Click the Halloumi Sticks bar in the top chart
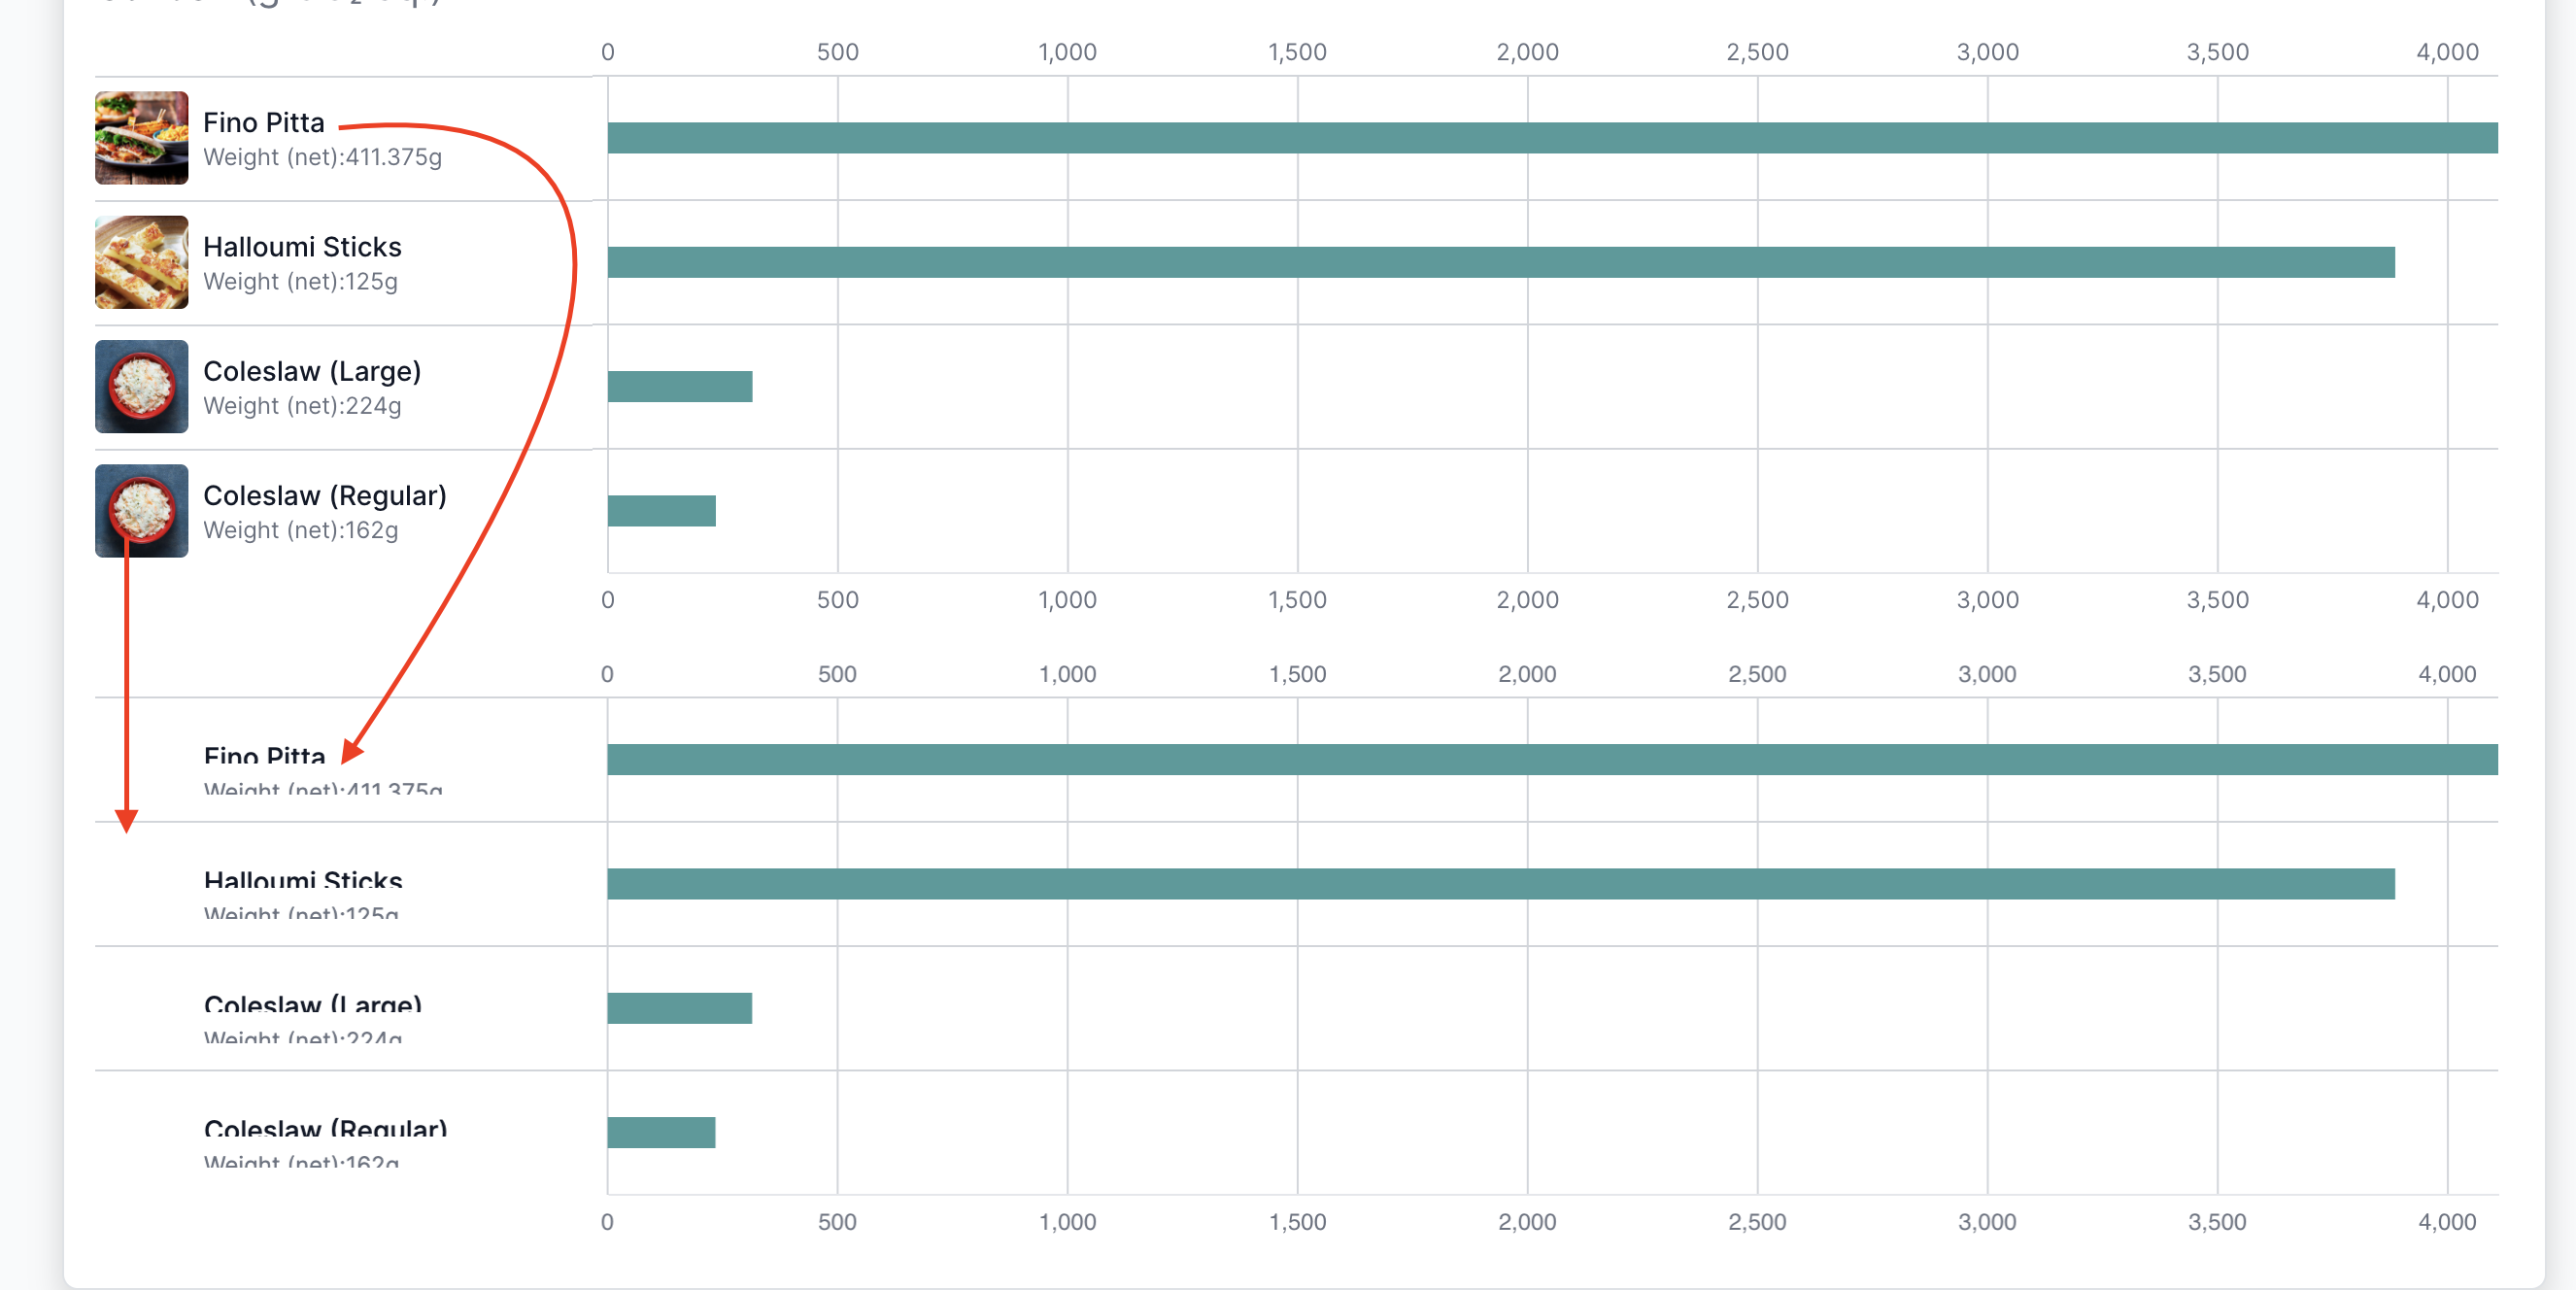Viewport: 2576px width, 1290px height. tap(1500, 262)
